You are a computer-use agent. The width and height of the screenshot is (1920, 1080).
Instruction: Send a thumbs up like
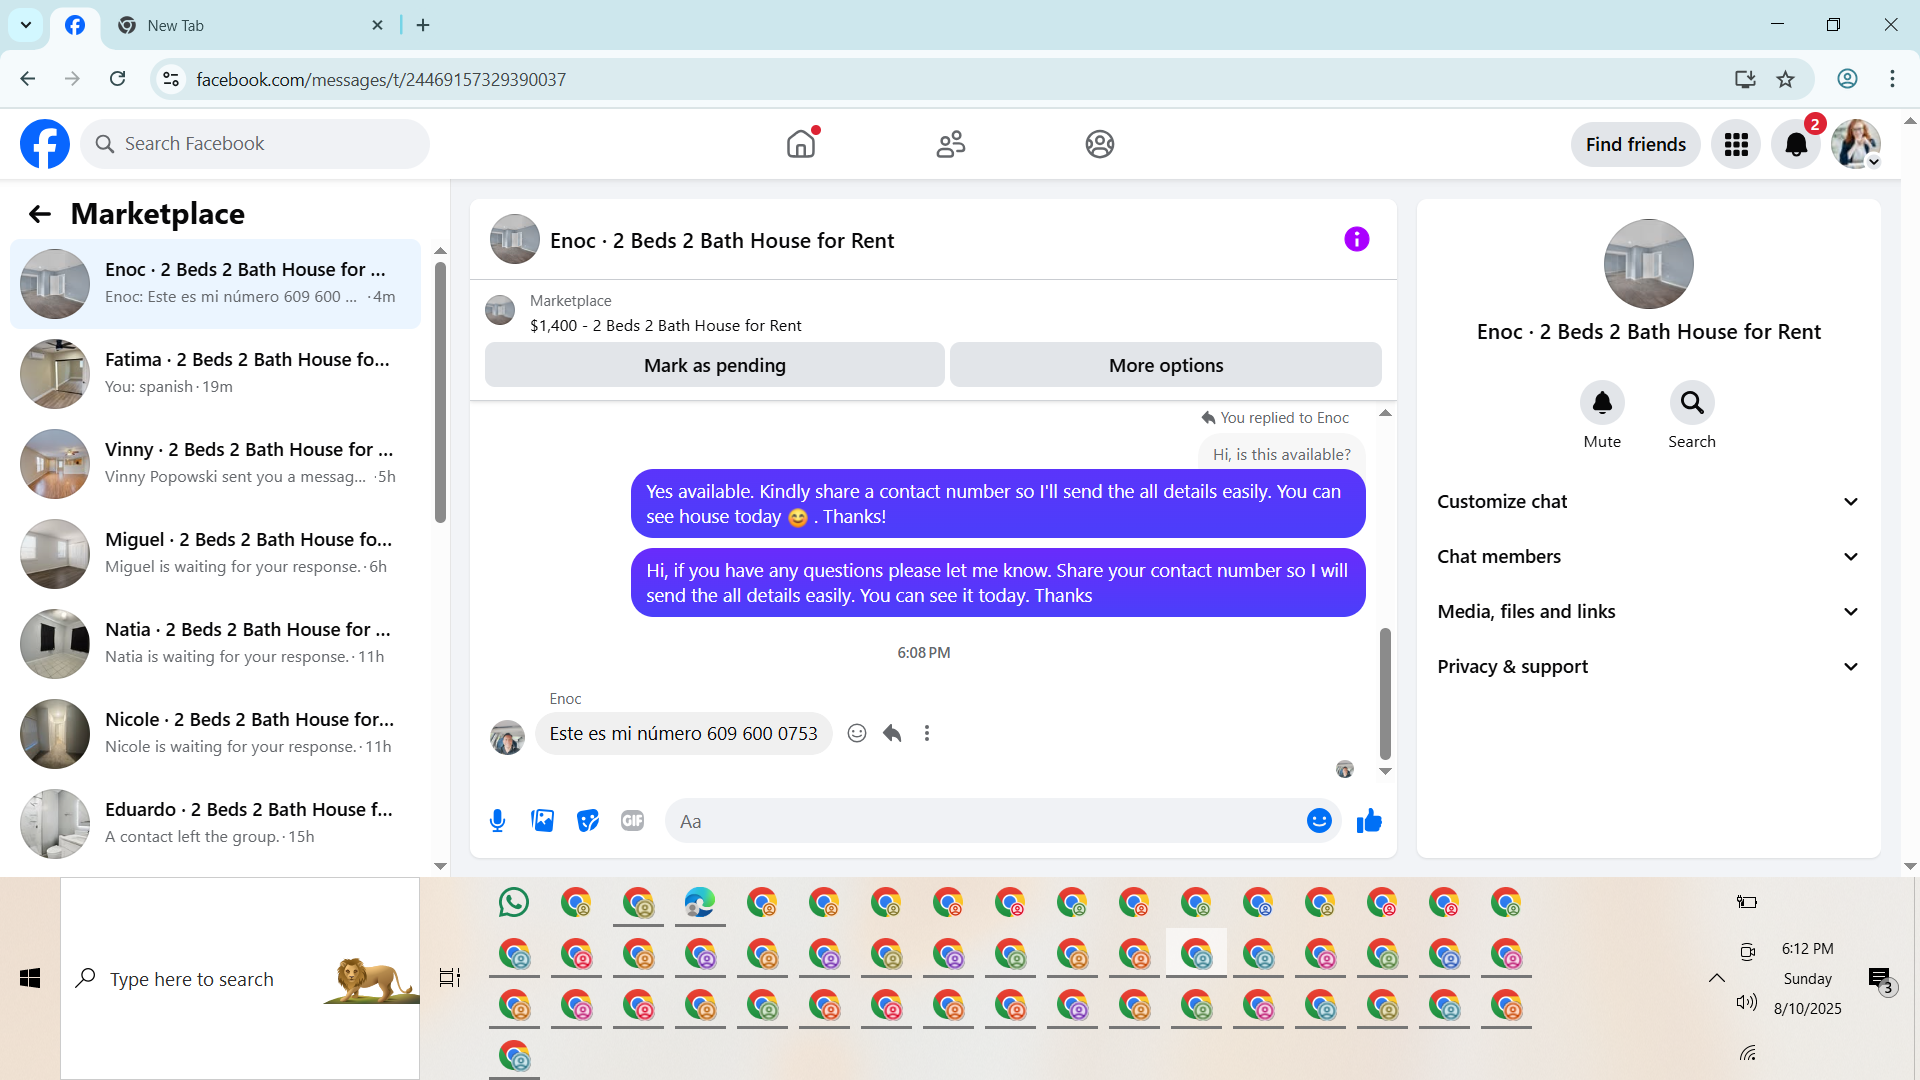[1369, 821]
